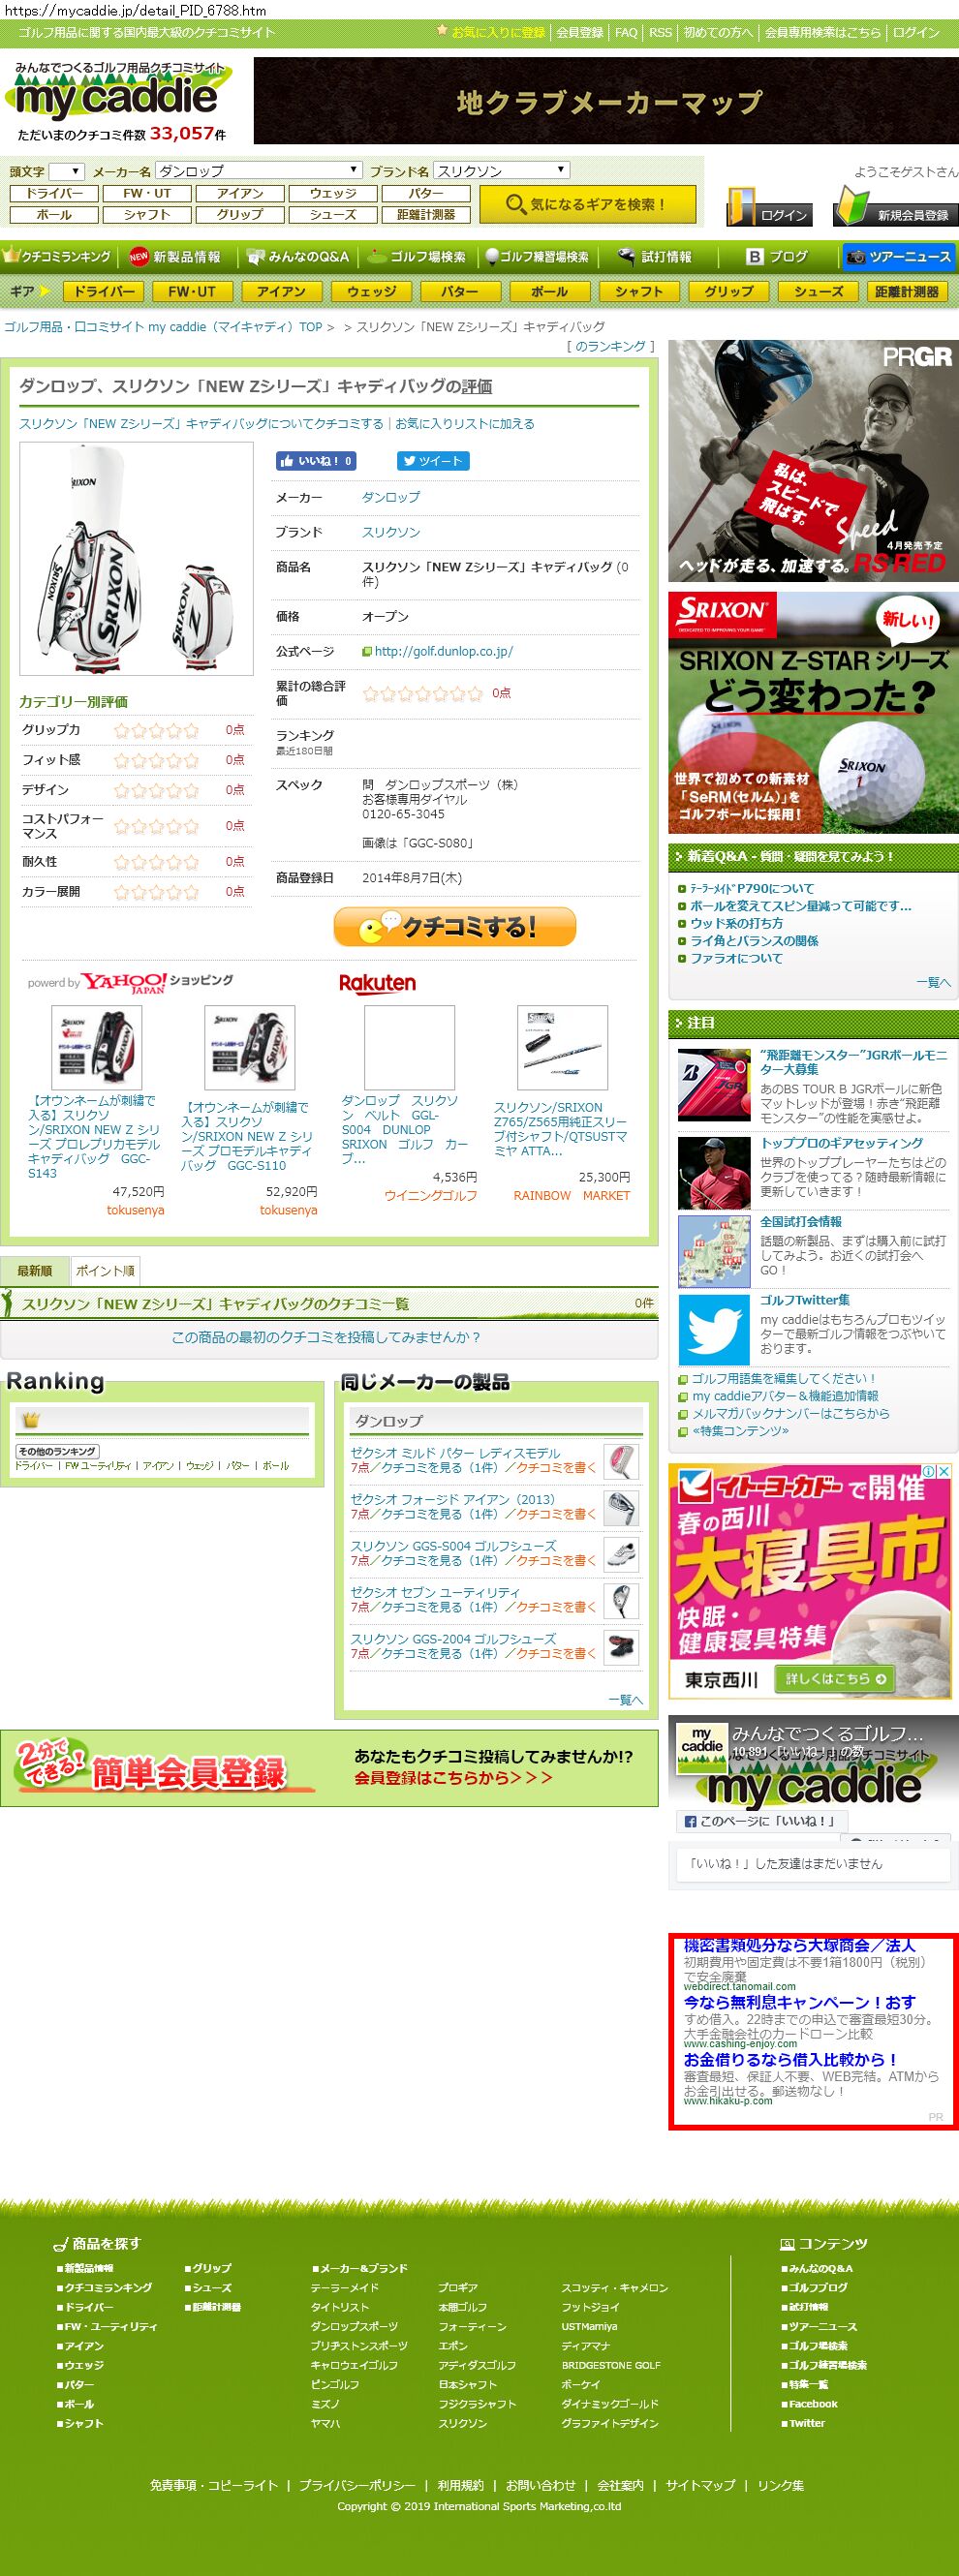Click the スリクソン brand link
The image size is (959, 2576).
click(391, 532)
